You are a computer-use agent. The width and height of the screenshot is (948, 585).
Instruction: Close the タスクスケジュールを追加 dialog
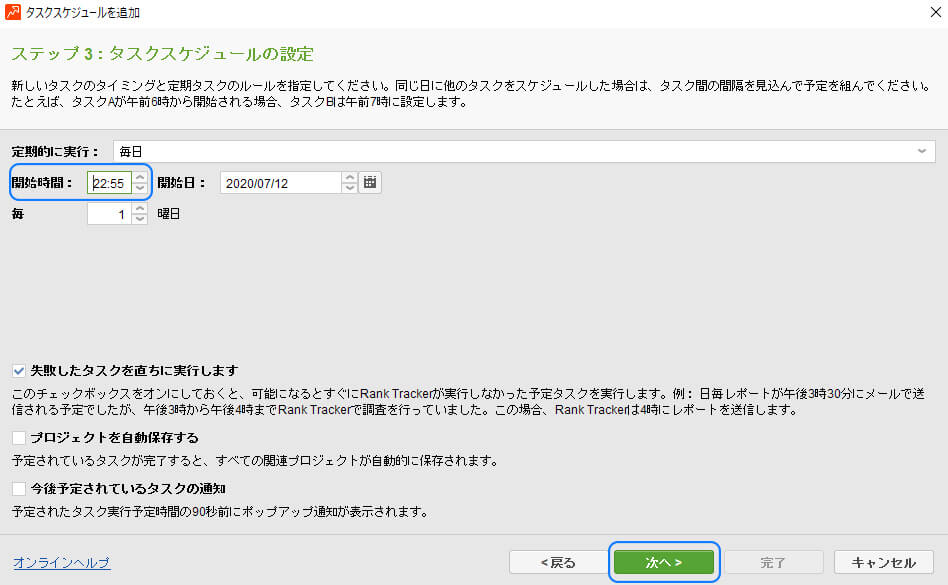935,12
